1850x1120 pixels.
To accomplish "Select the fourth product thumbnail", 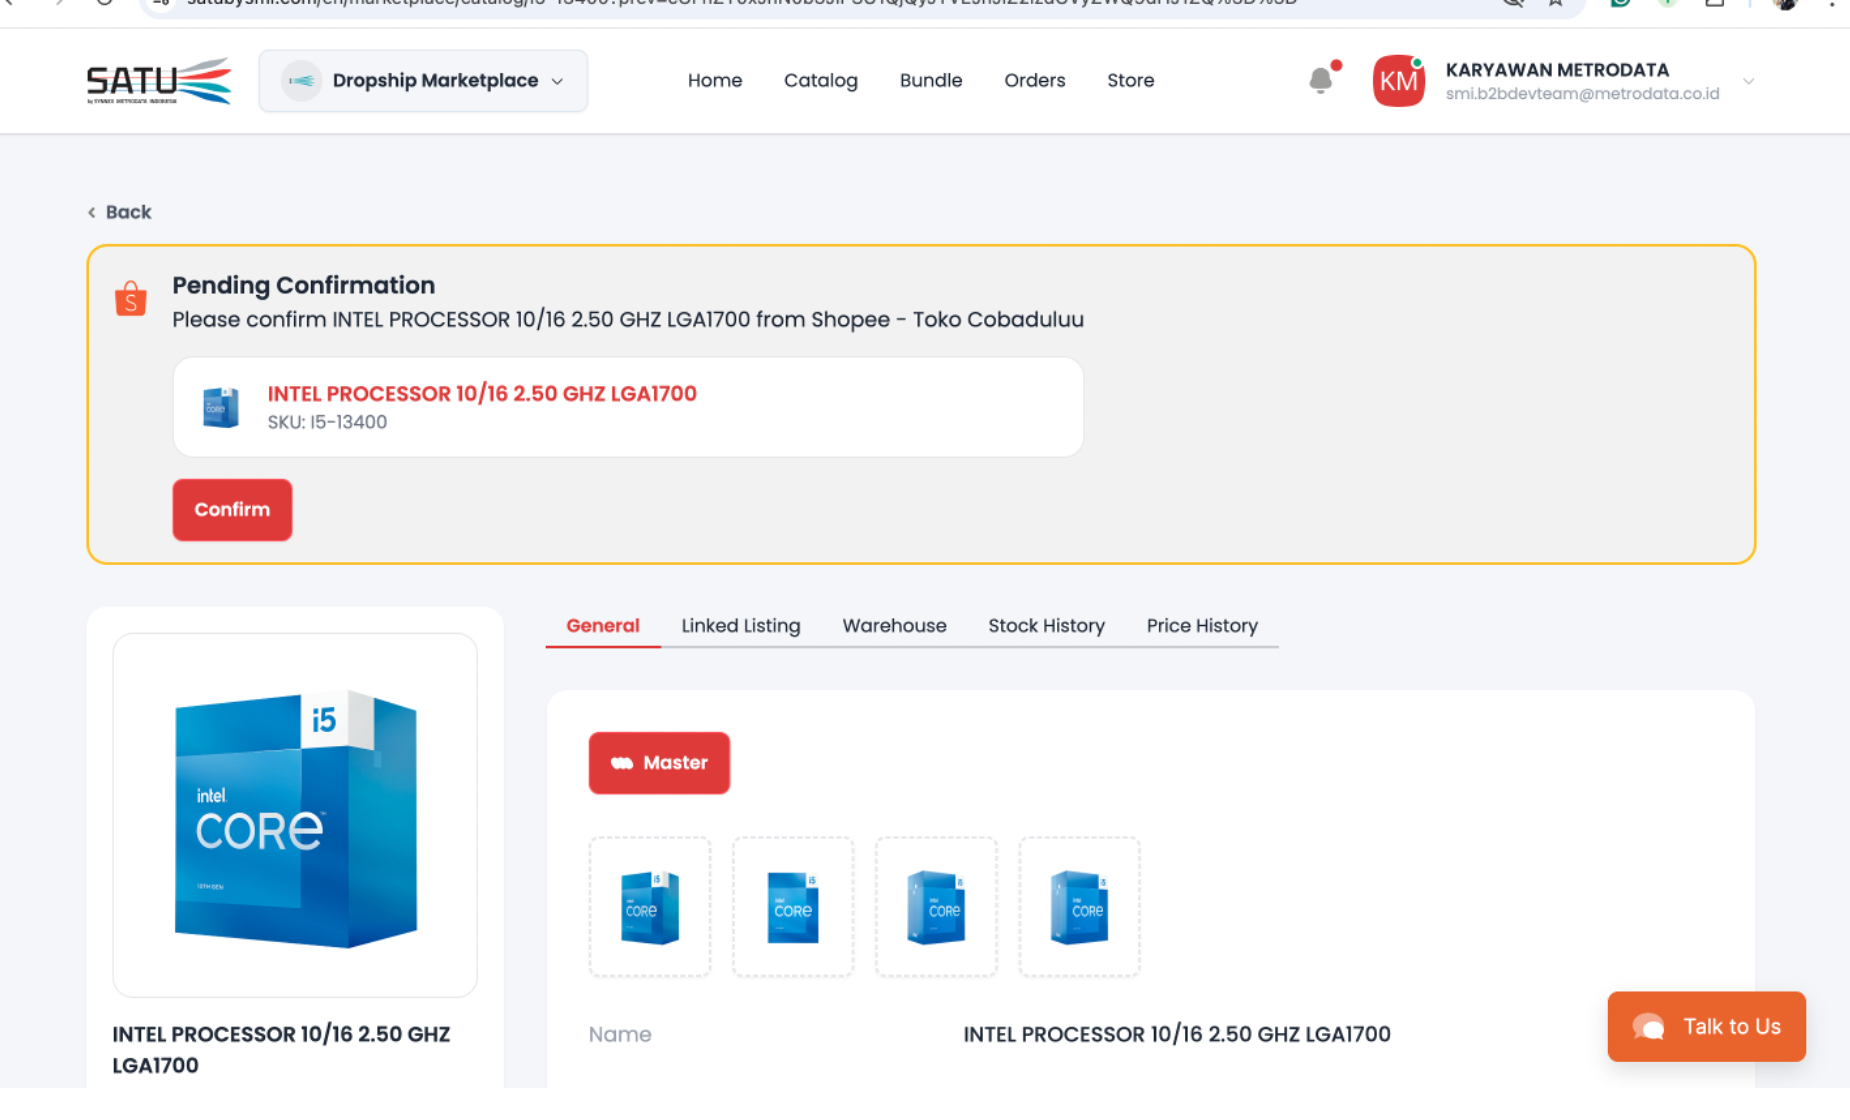I will (x=1079, y=907).
